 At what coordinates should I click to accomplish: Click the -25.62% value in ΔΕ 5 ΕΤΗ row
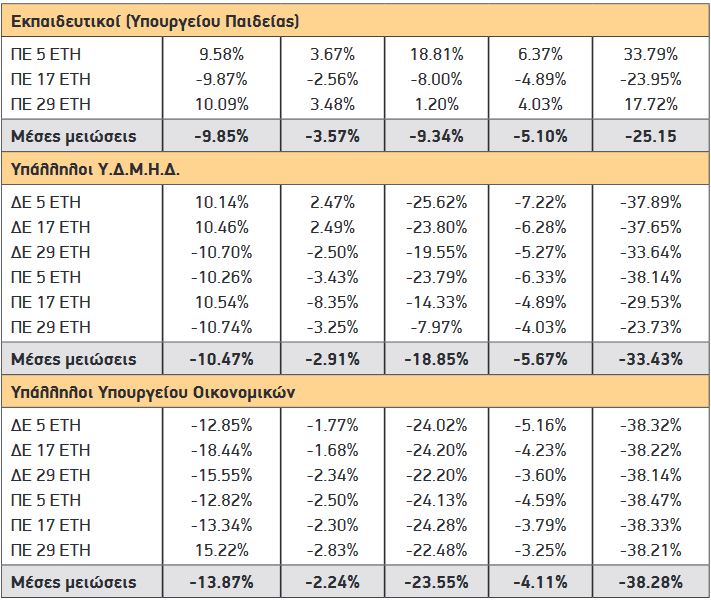[437, 202]
